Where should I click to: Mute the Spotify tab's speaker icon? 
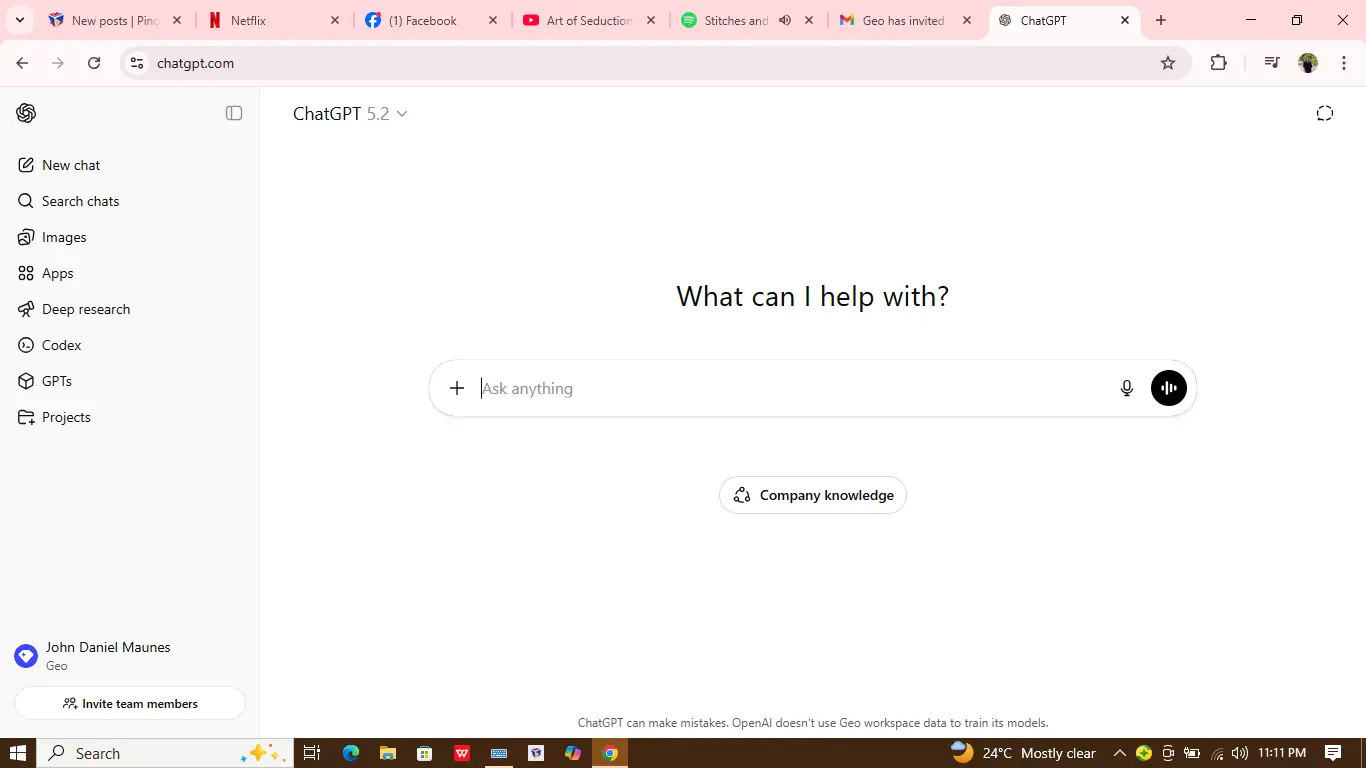(x=785, y=20)
